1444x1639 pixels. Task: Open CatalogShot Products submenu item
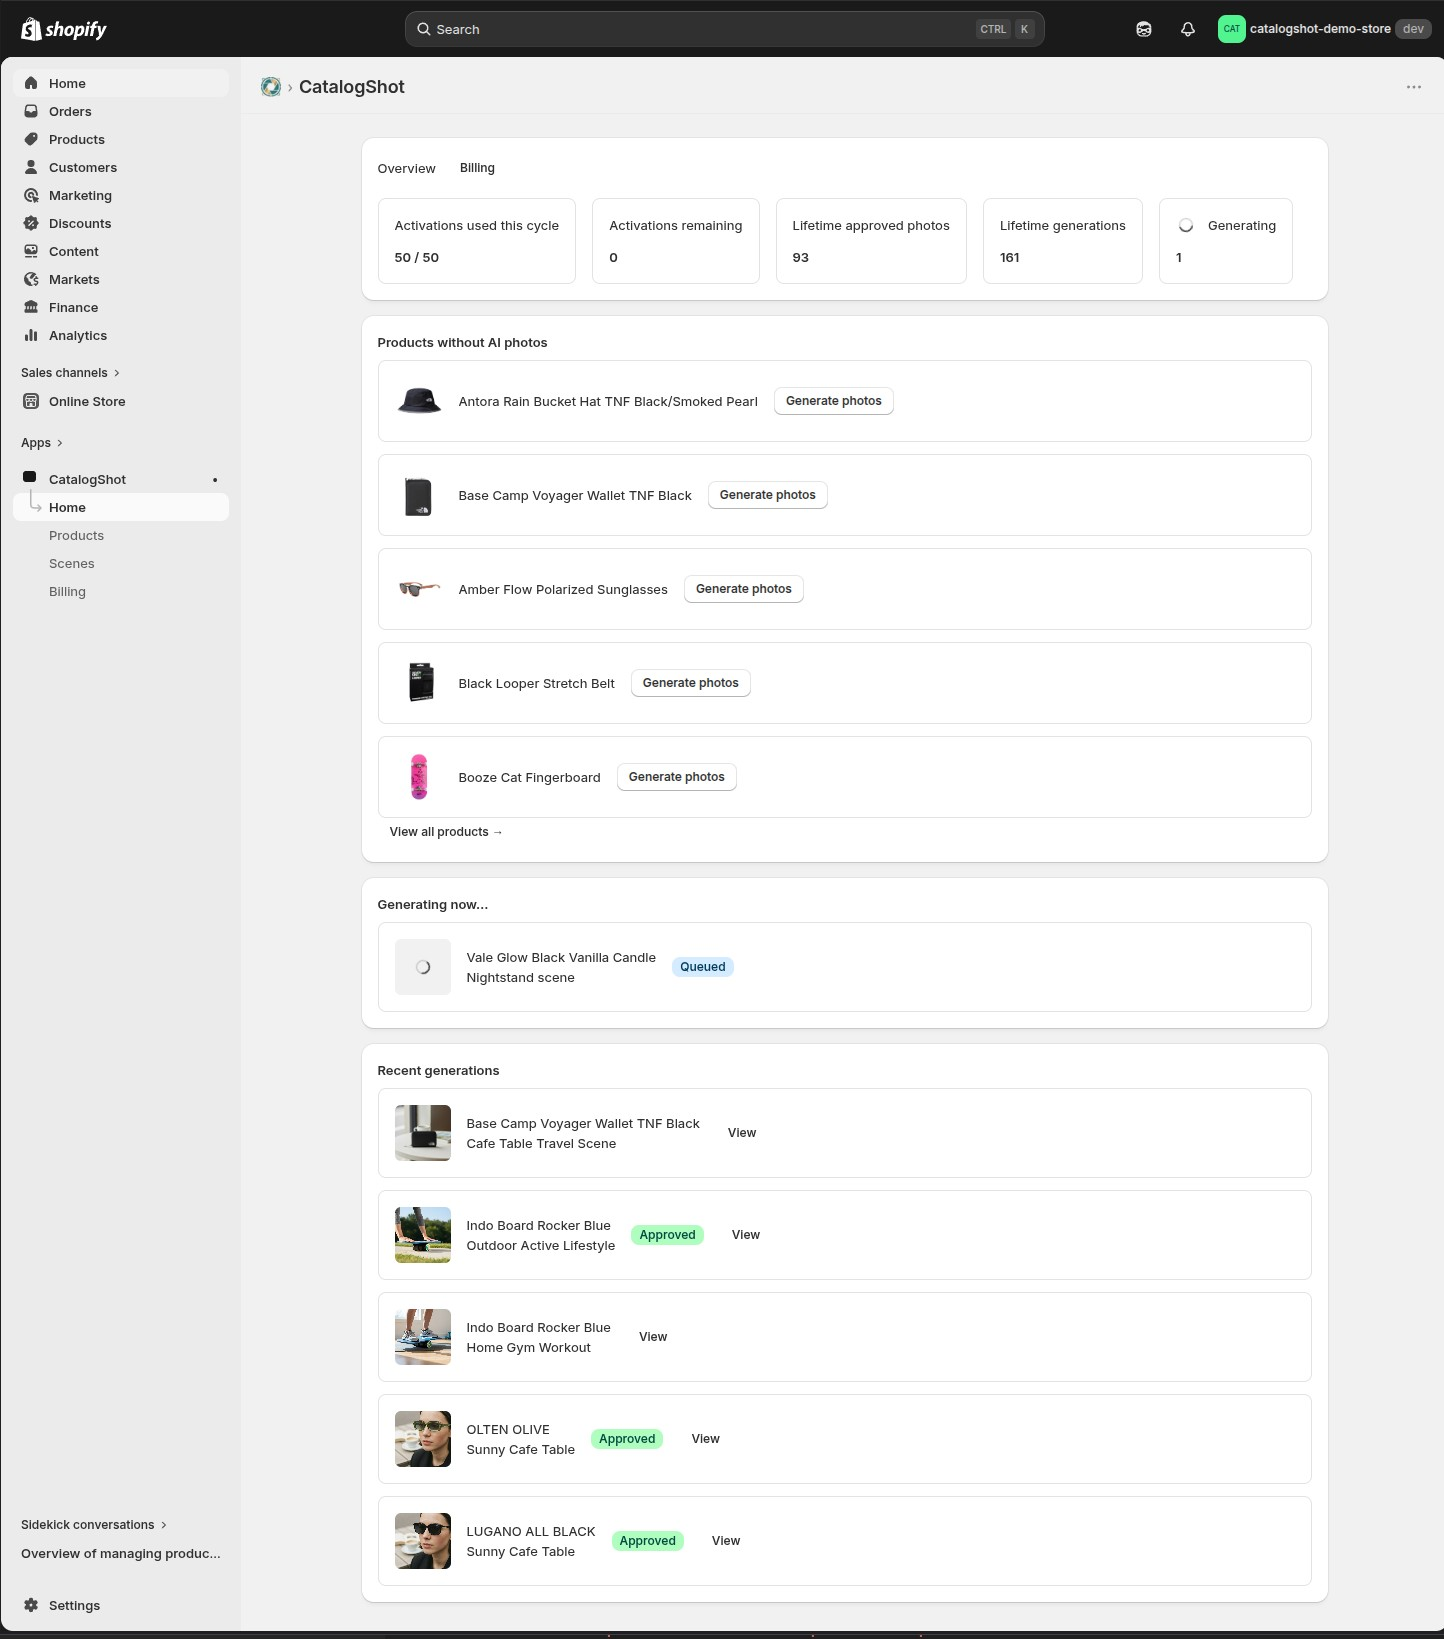pos(121,535)
